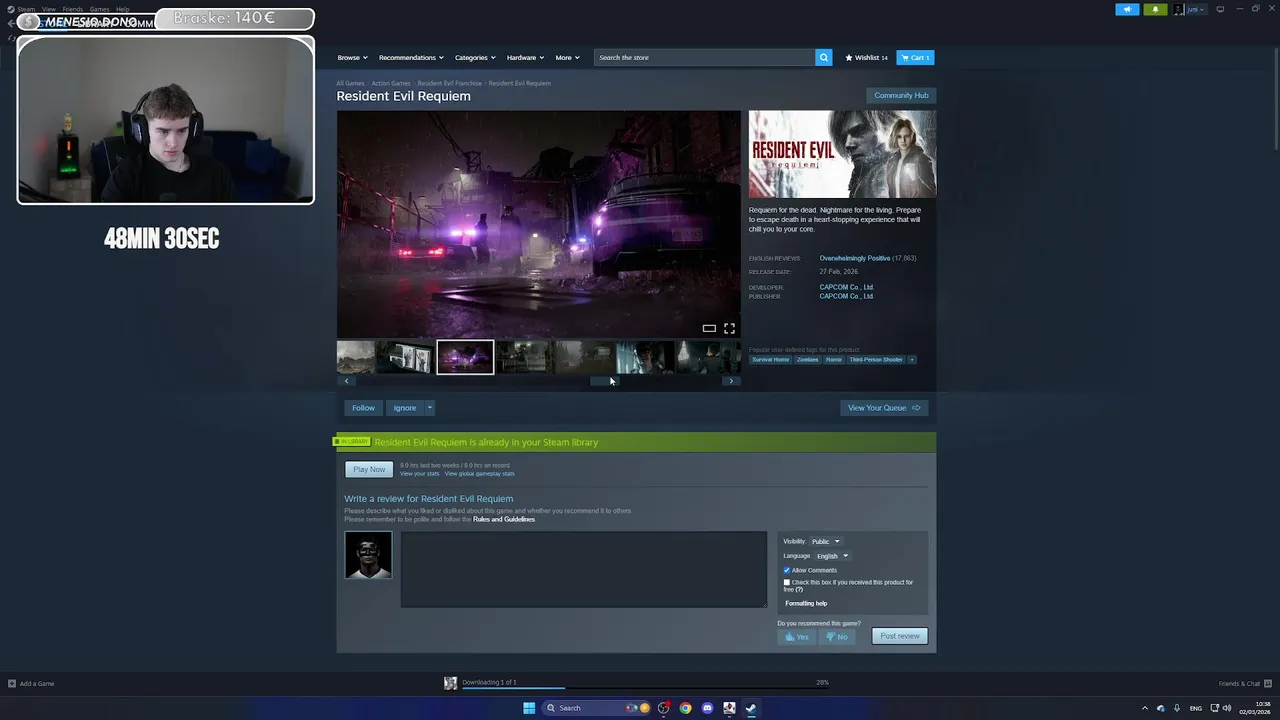Click the reviewer avatar next to the review box
This screenshot has height=720, width=1280.
point(368,555)
